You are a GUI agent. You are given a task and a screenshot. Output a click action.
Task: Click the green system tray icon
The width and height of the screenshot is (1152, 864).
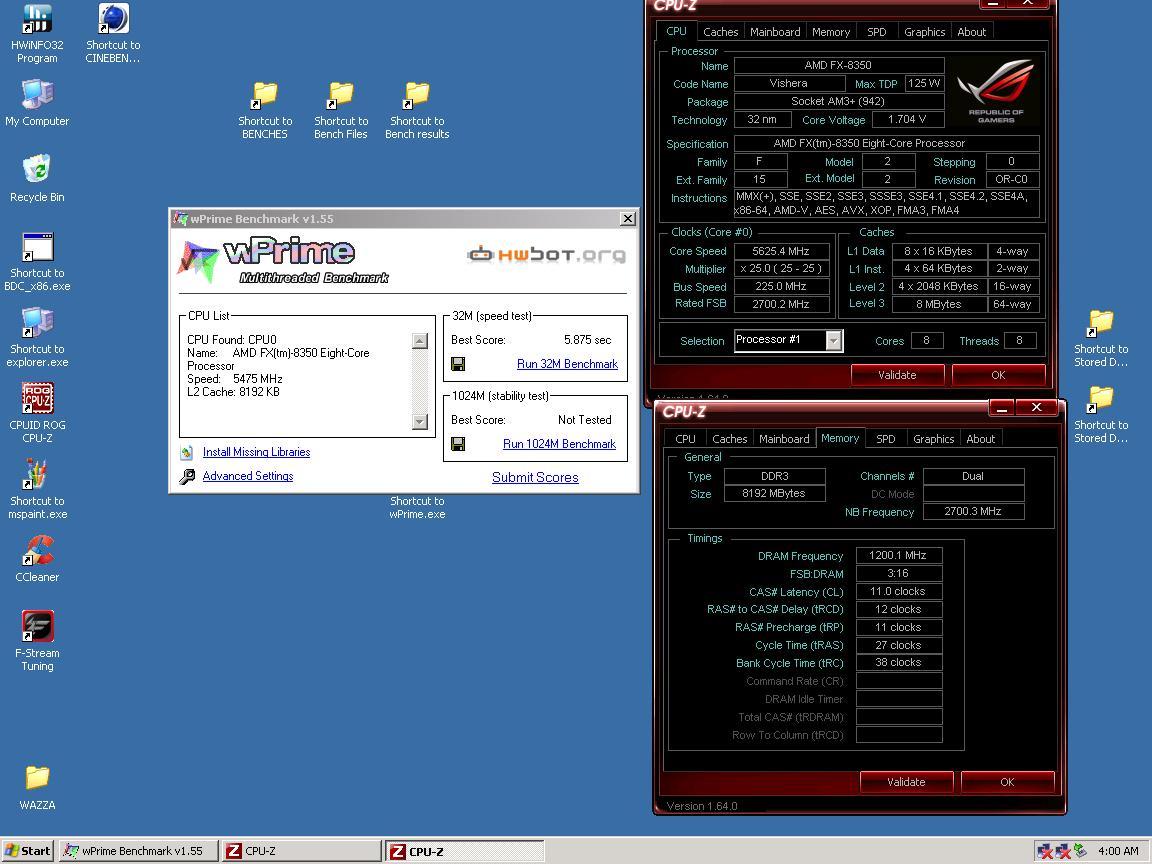pos(1079,851)
